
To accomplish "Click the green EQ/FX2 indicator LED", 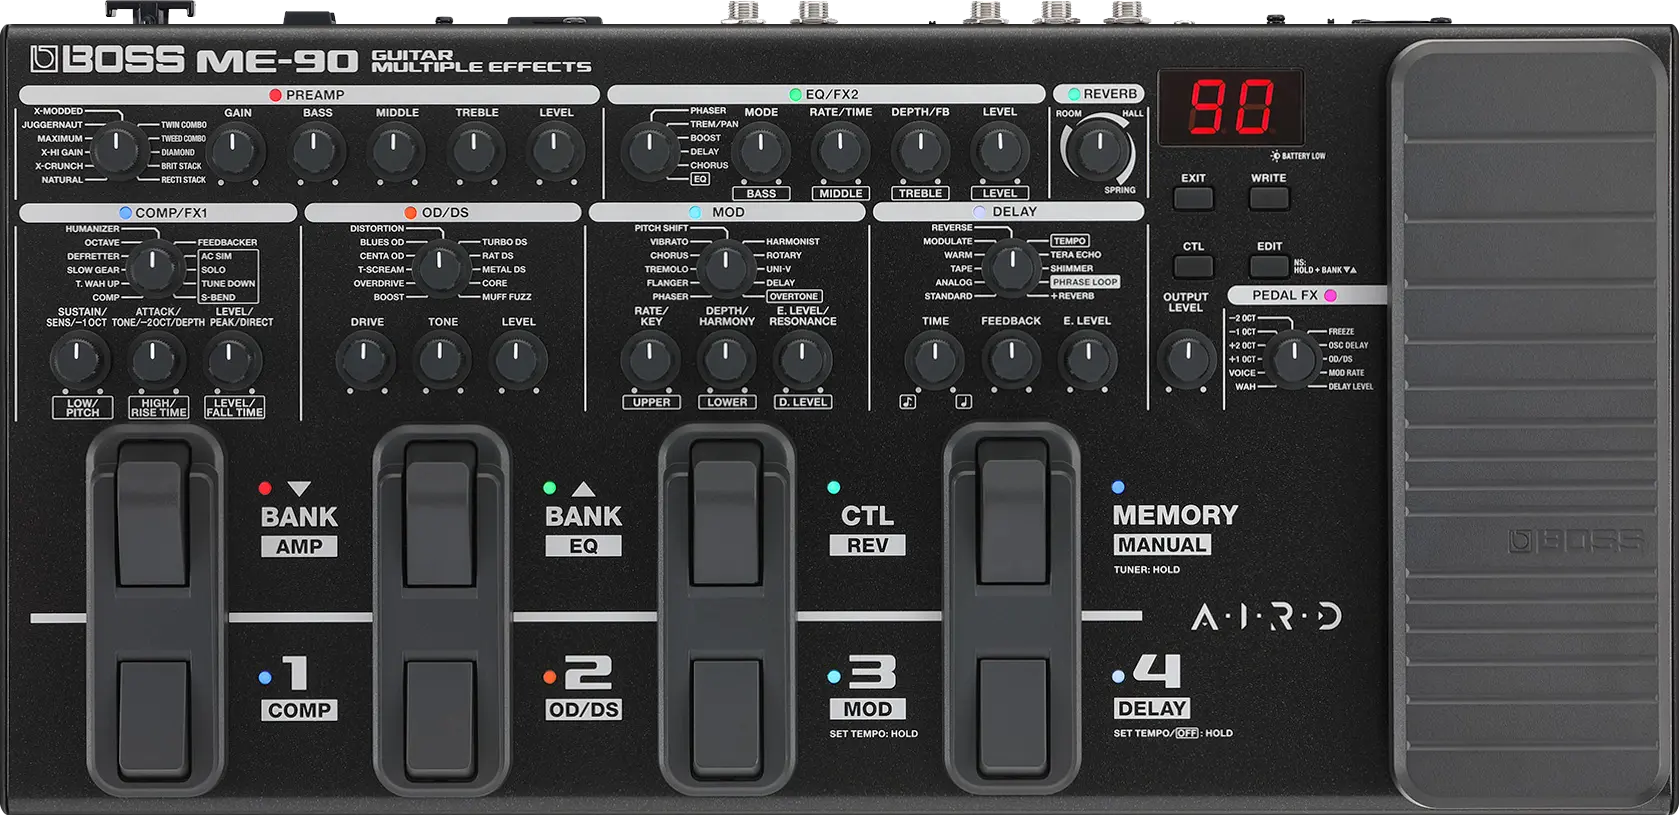I will click(x=796, y=94).
